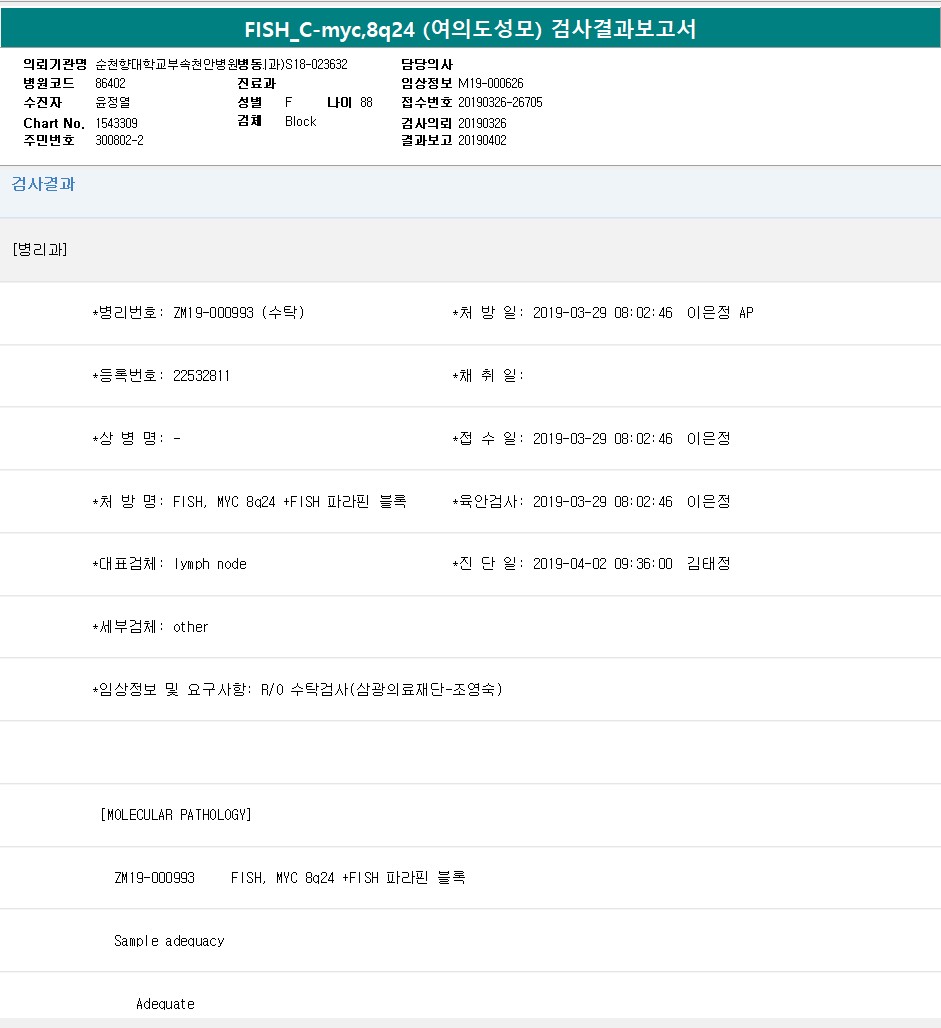This screenshot has width=941, height=1028.
Task: Select result report date 20190402
Action: (482, 140)
